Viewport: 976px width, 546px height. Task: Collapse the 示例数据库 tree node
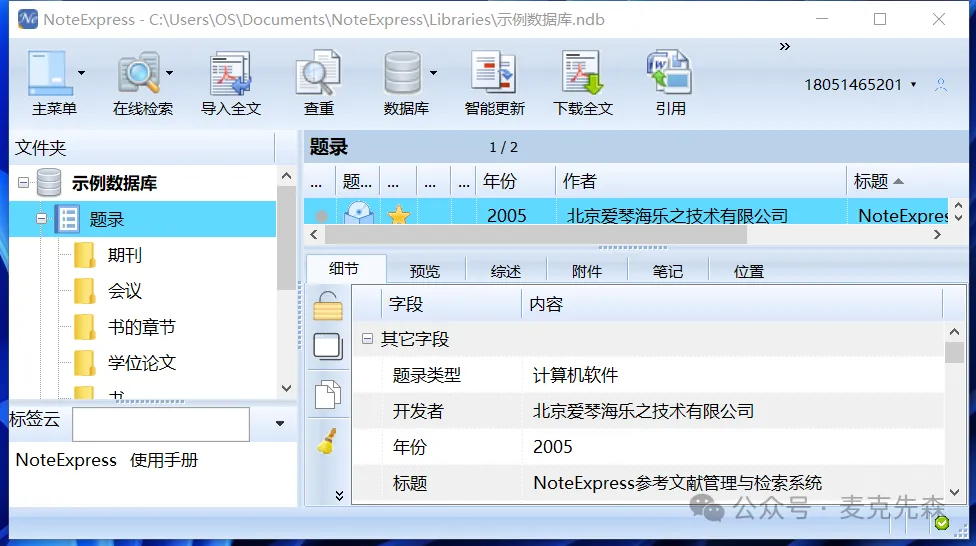click(23, 183)
